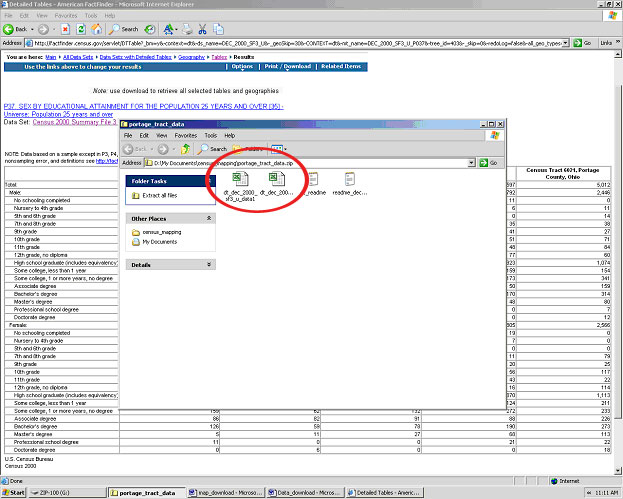Open Search in portage_tract_data window
The width and height of the screenshot is (623, 499).
tap(212, 149)
